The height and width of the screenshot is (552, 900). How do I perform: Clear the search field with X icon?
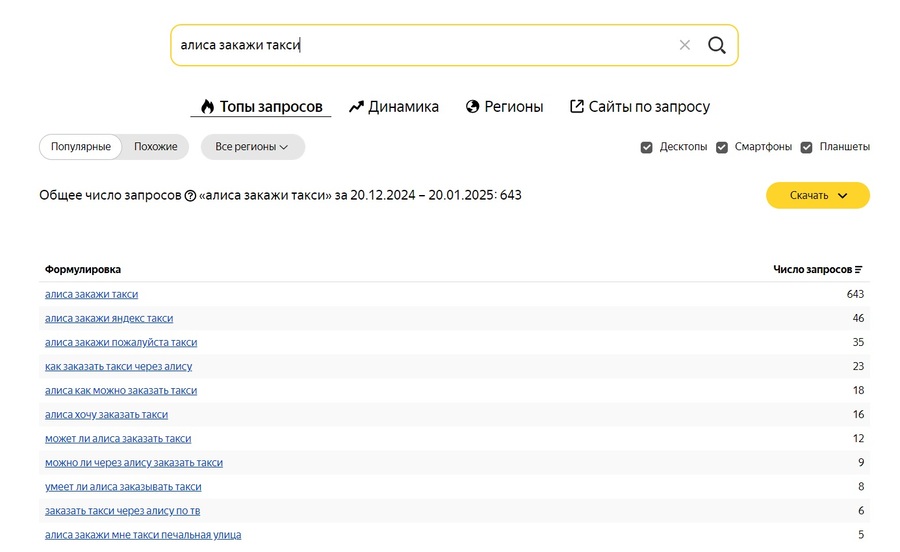(x=684, y=45)
